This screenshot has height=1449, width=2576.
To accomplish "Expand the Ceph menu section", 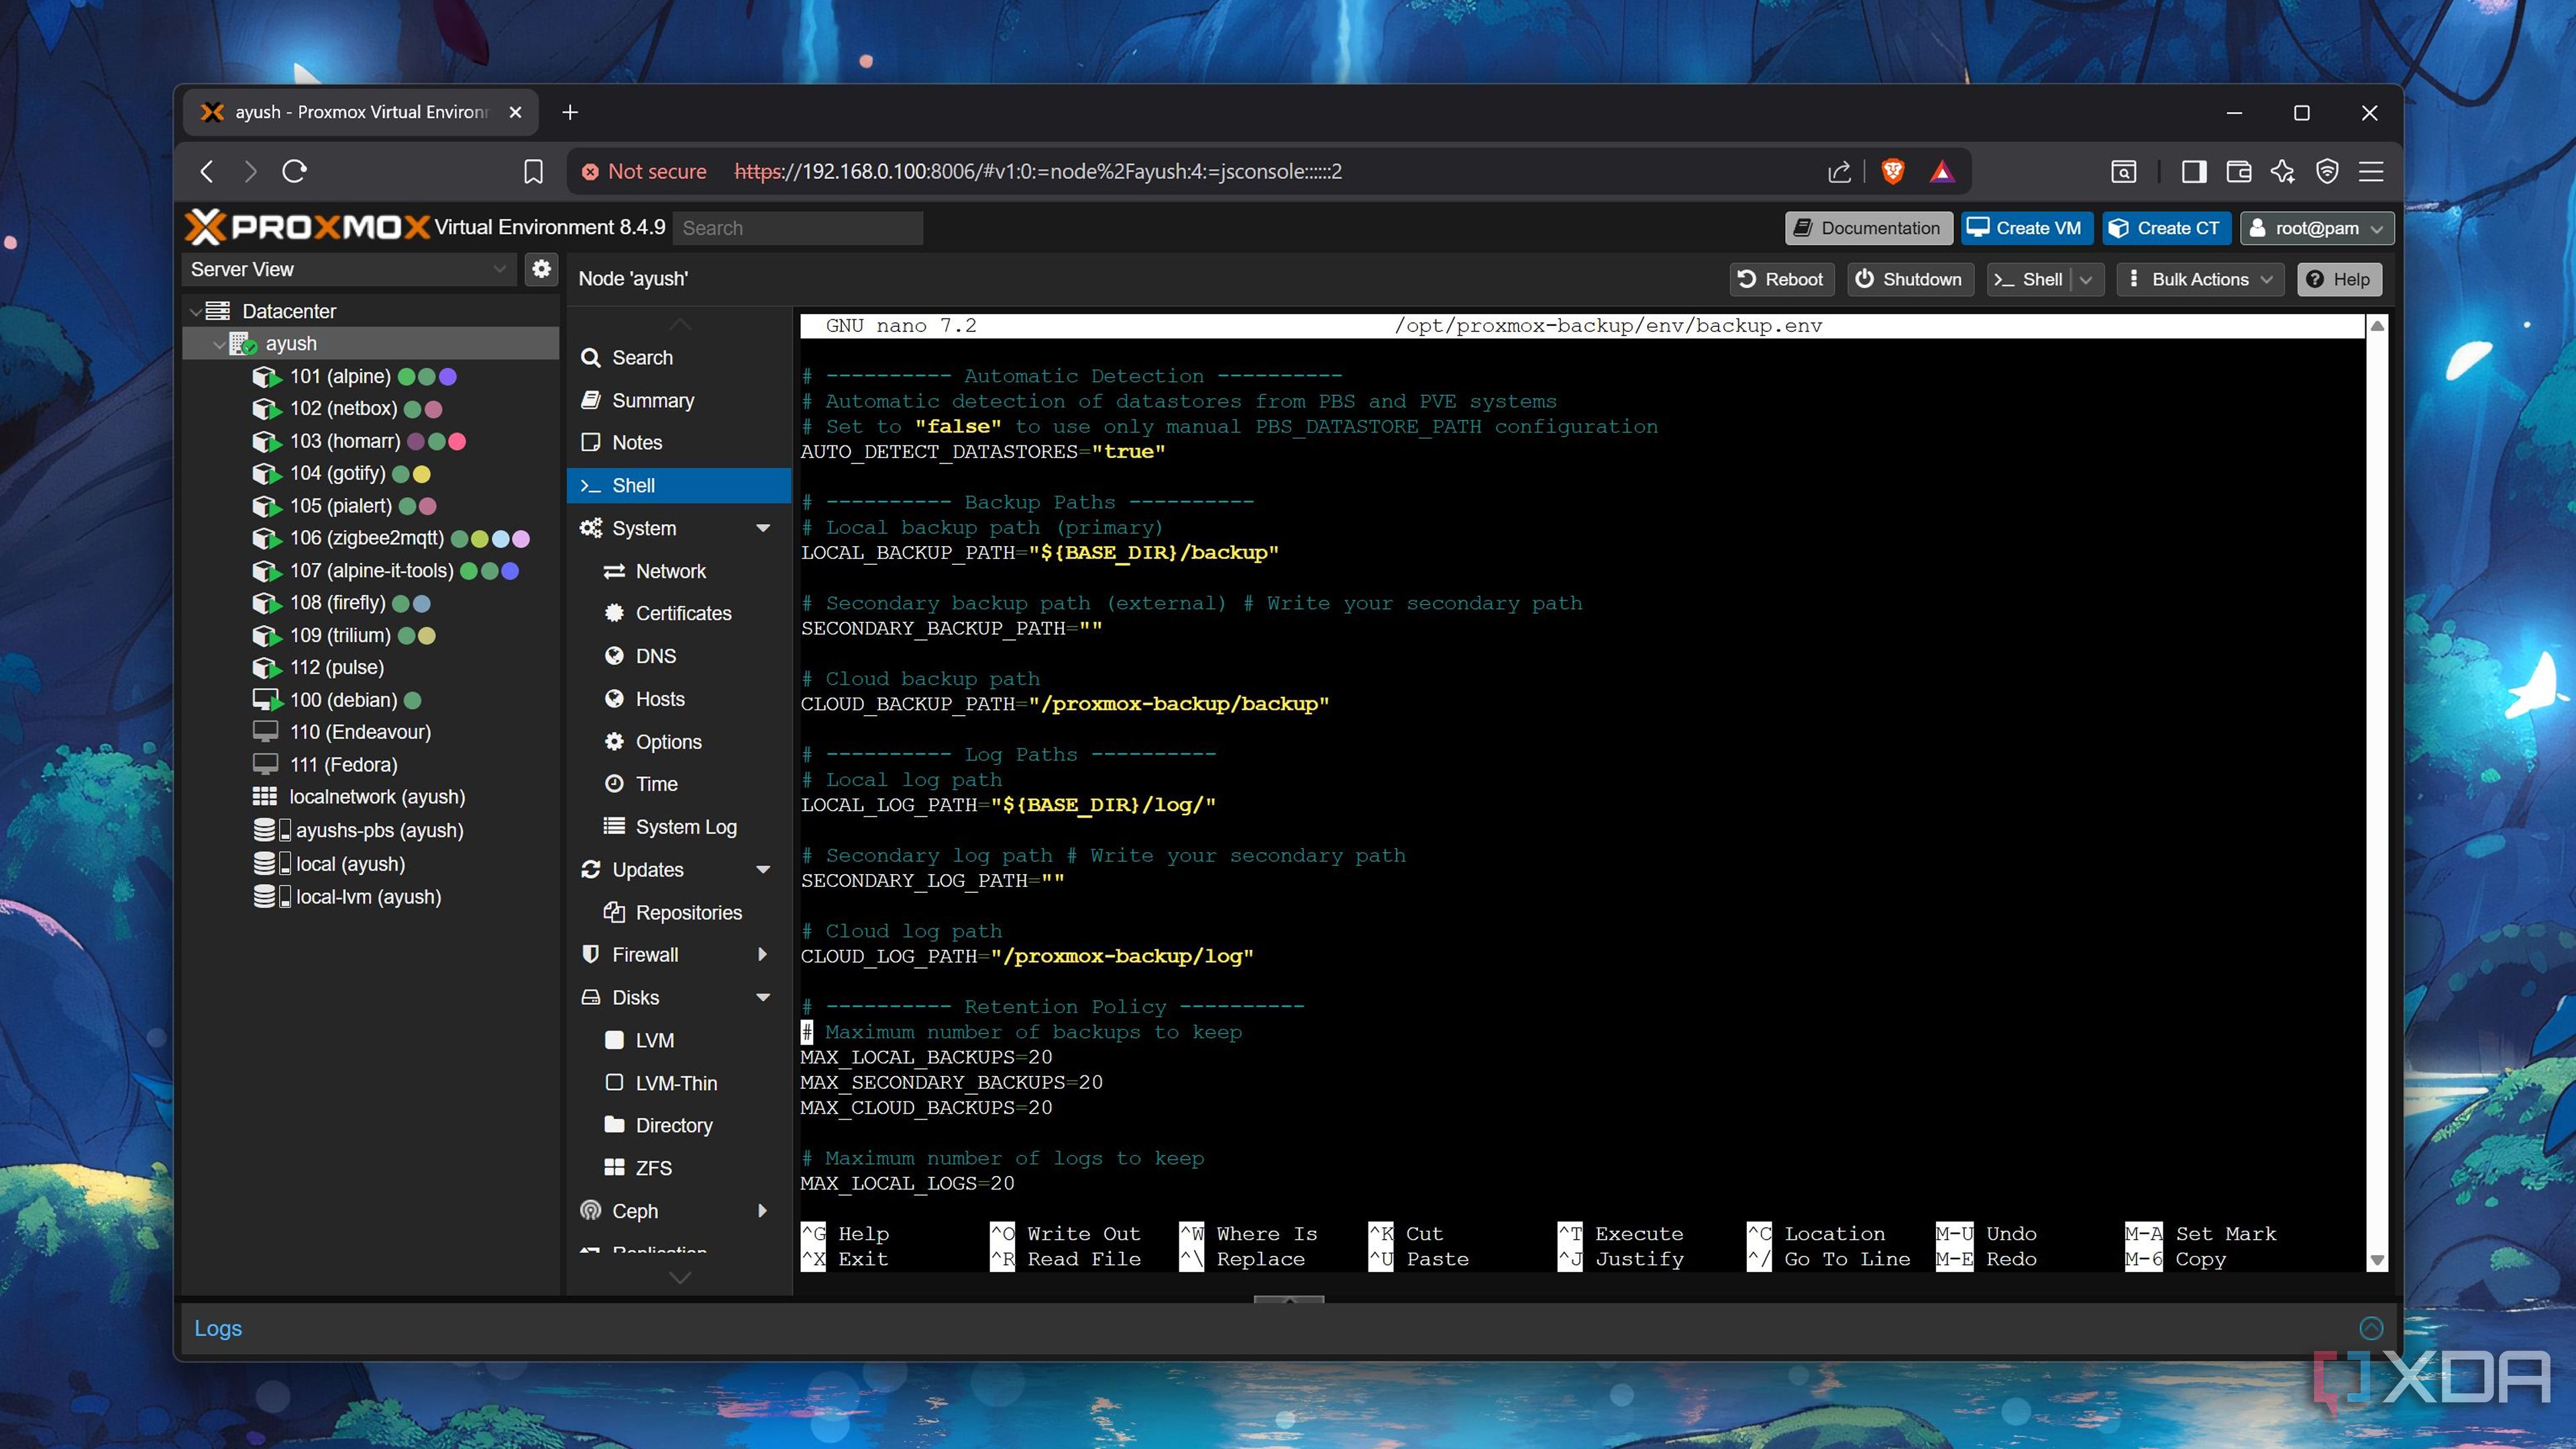I will [763, 1211].
